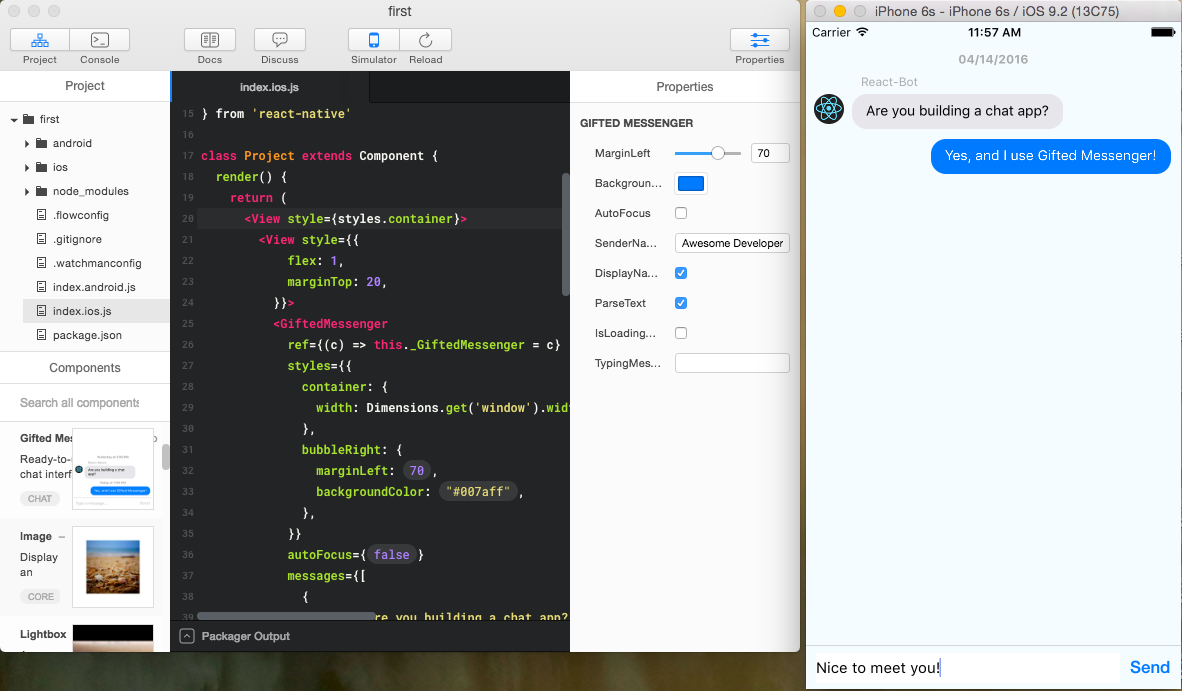Click the index.android.js file icon
The image size is (1182, 691).
(x=41, y=287)
